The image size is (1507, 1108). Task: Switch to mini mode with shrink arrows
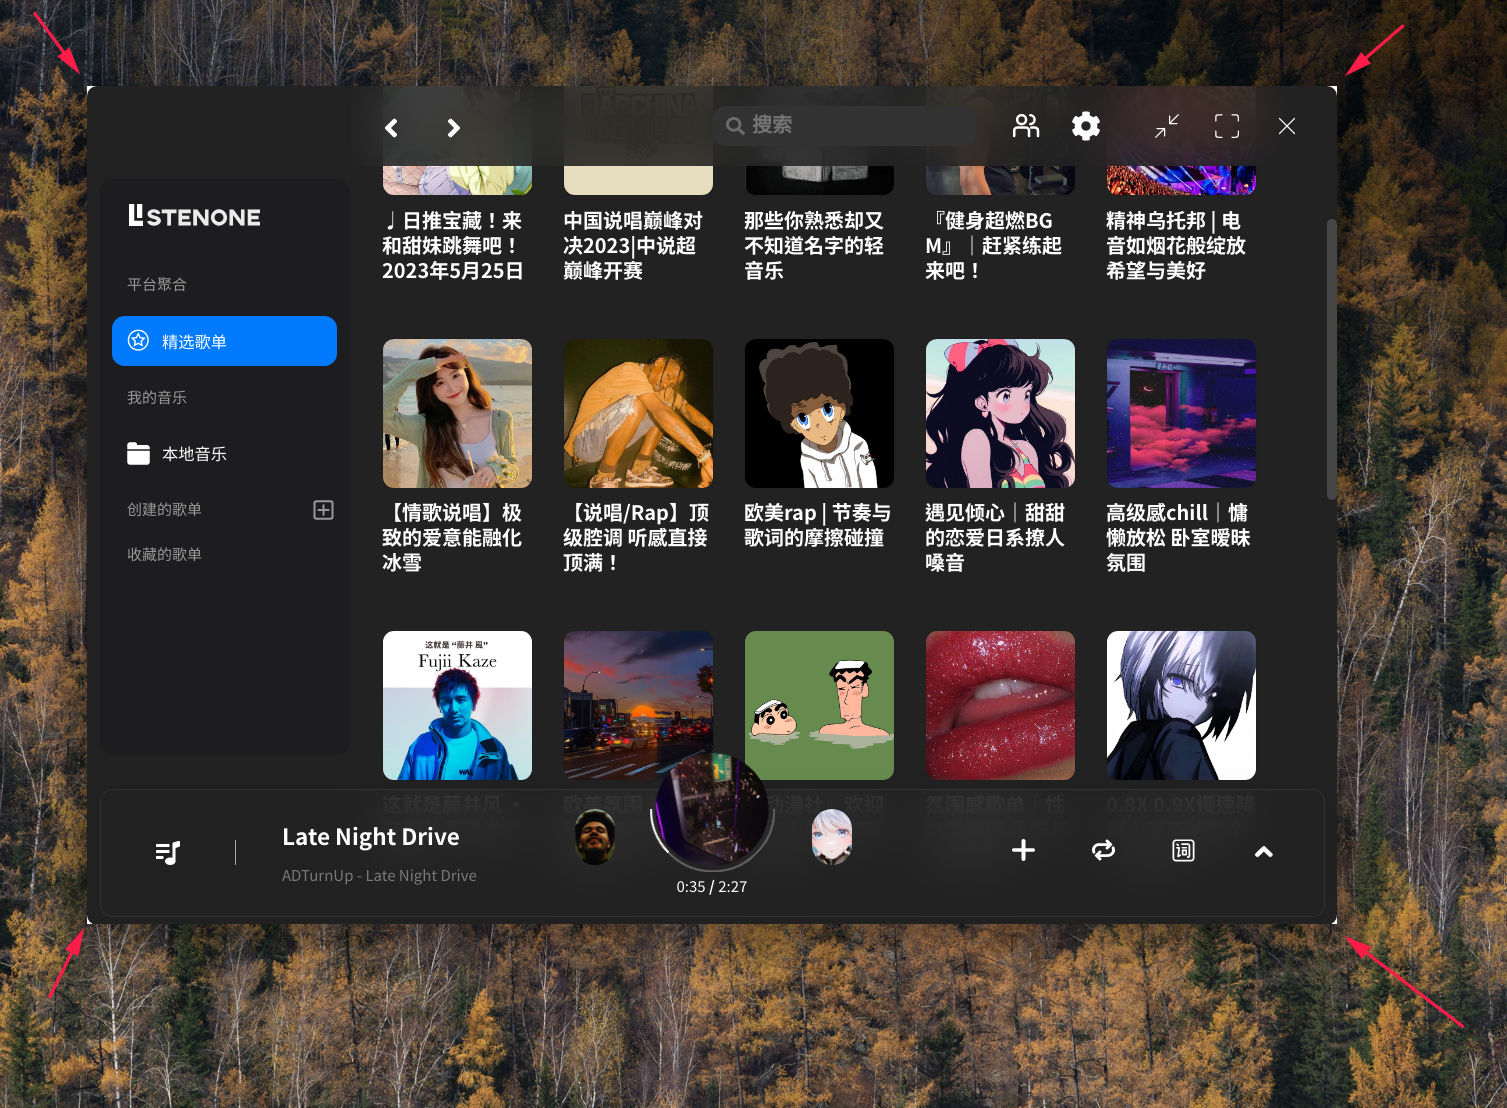pos(1167,126)
